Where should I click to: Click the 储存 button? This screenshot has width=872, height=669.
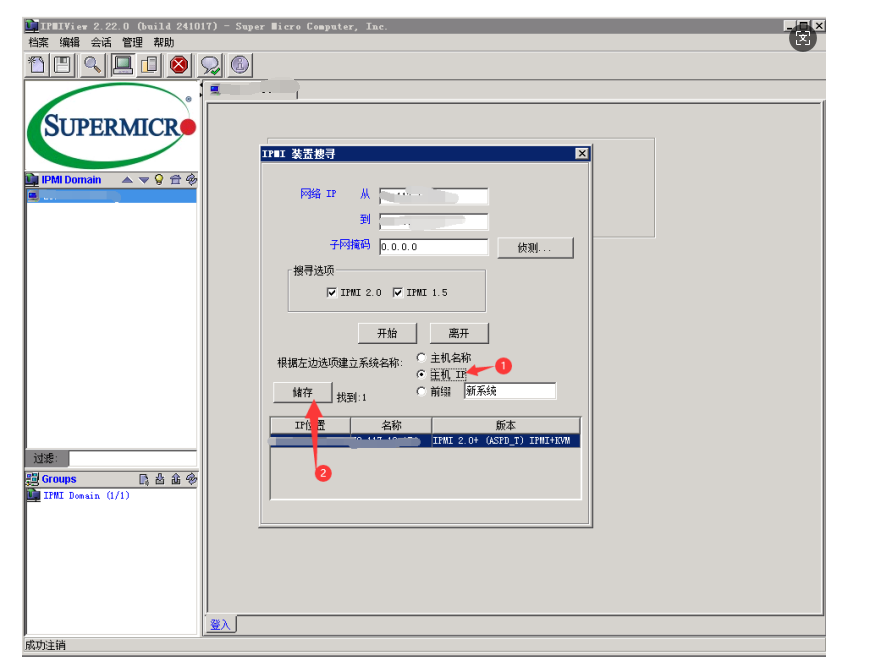point(302,393)
